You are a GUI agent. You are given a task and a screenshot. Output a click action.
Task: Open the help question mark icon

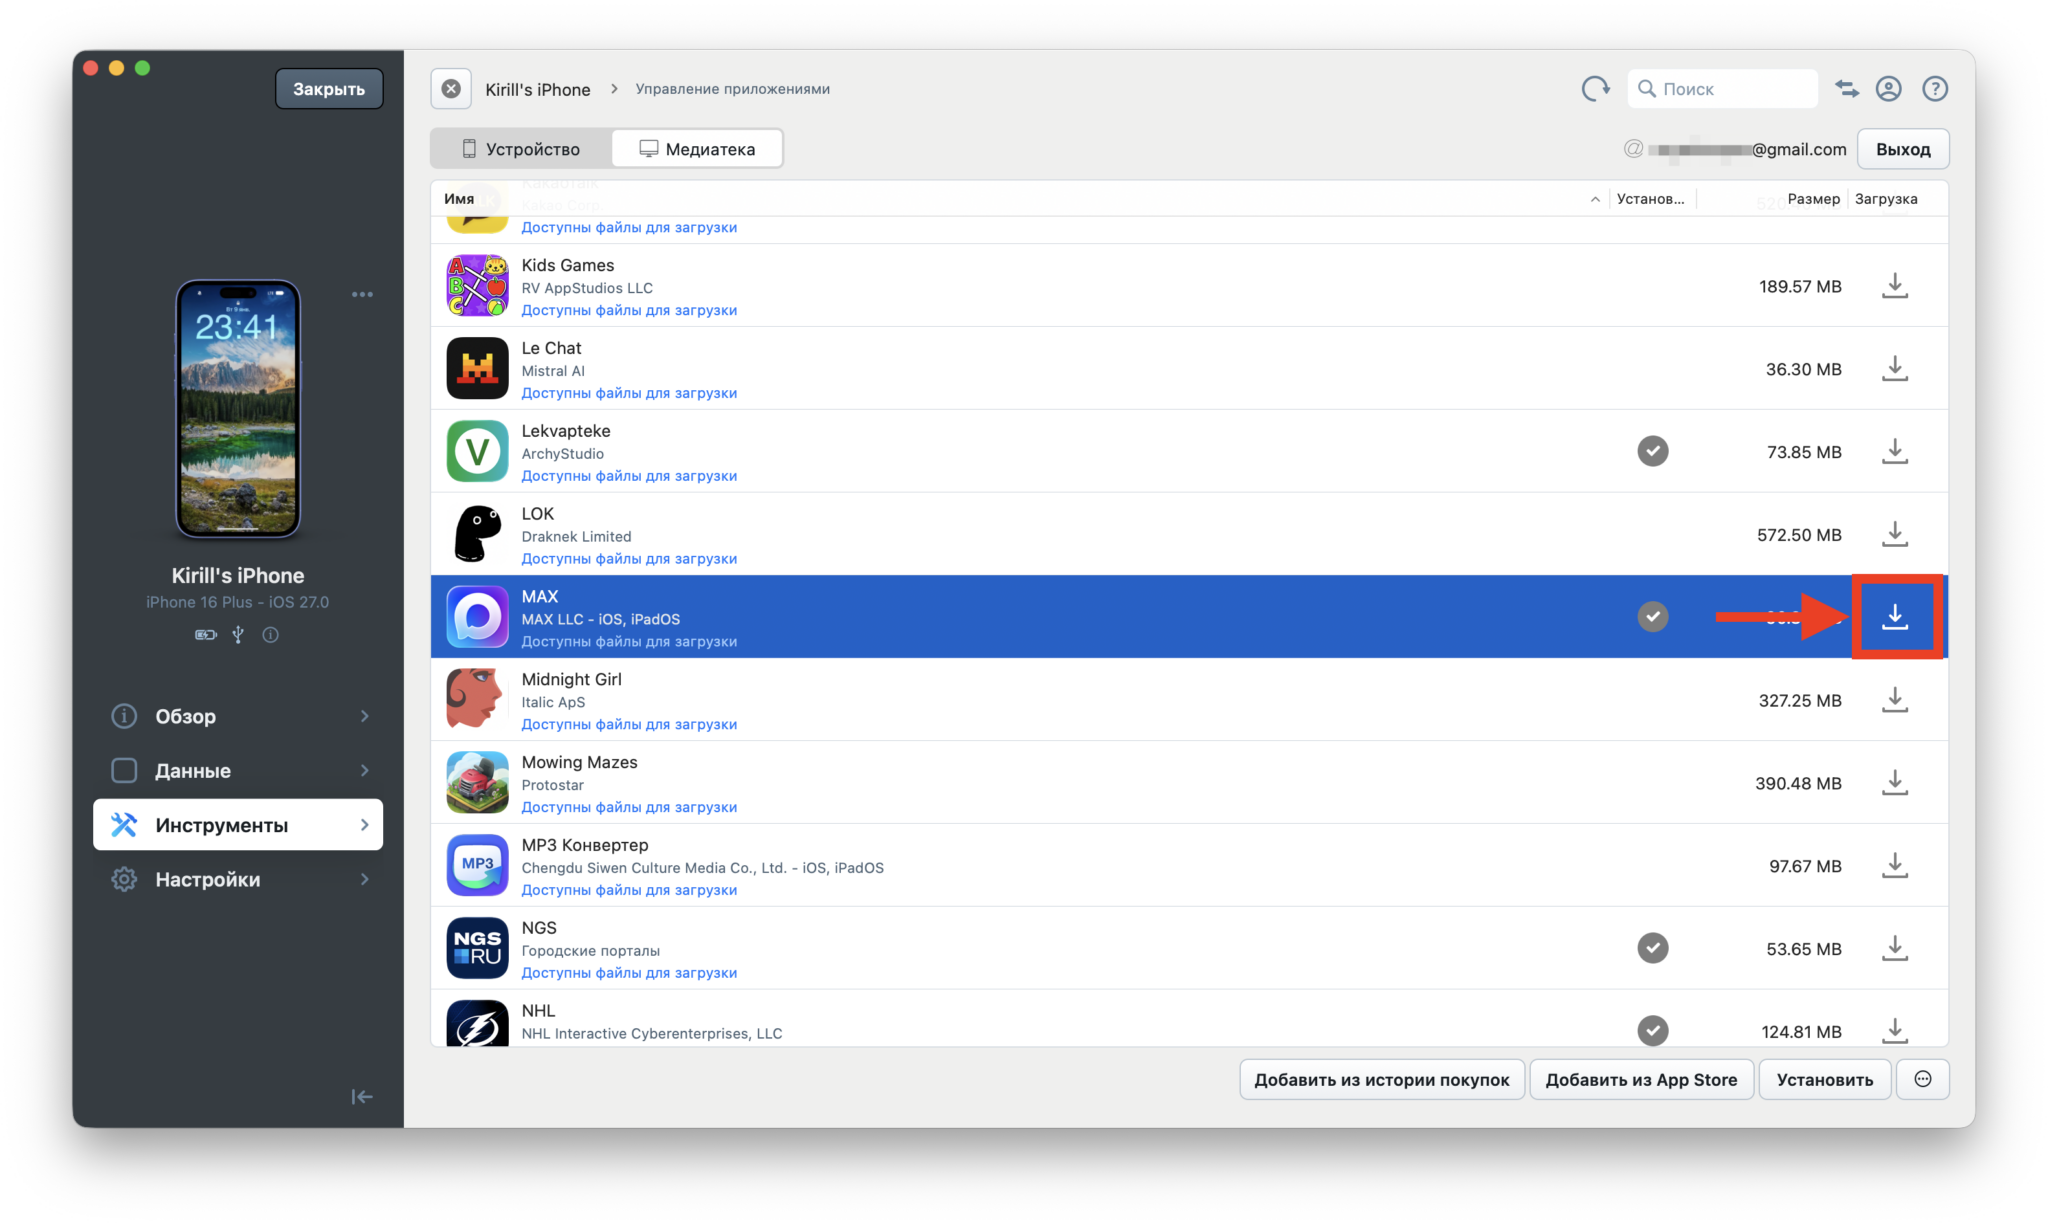tap(1935, 89)
